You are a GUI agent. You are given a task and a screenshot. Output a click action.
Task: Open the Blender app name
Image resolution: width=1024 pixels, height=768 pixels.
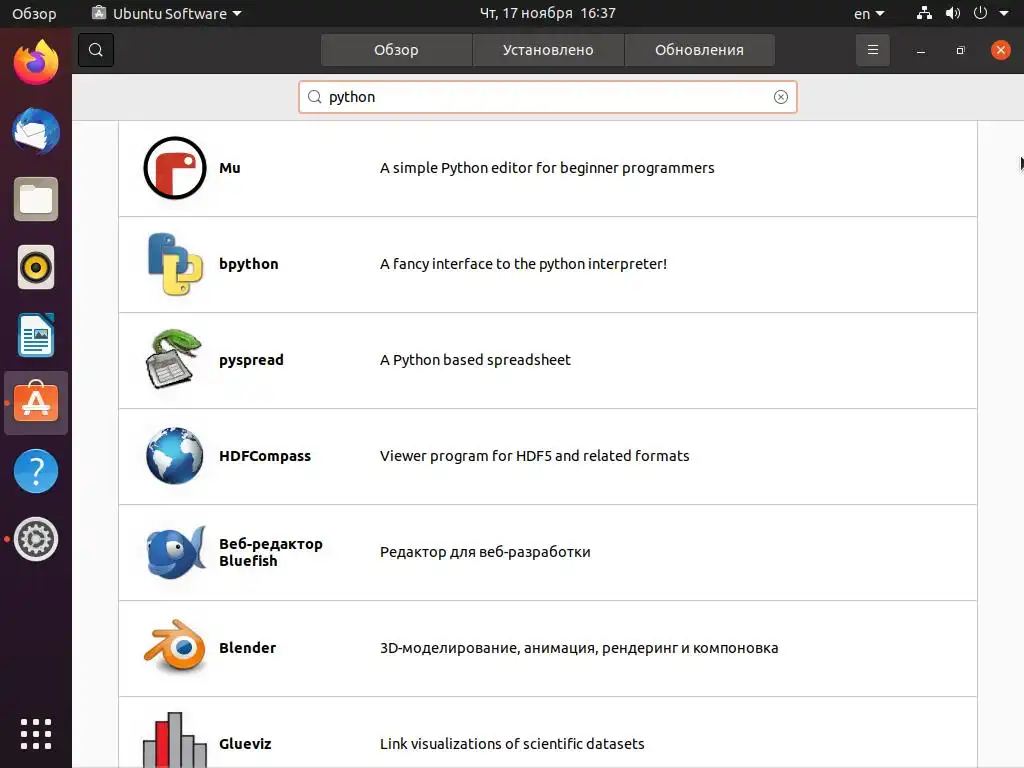[248, 648]
